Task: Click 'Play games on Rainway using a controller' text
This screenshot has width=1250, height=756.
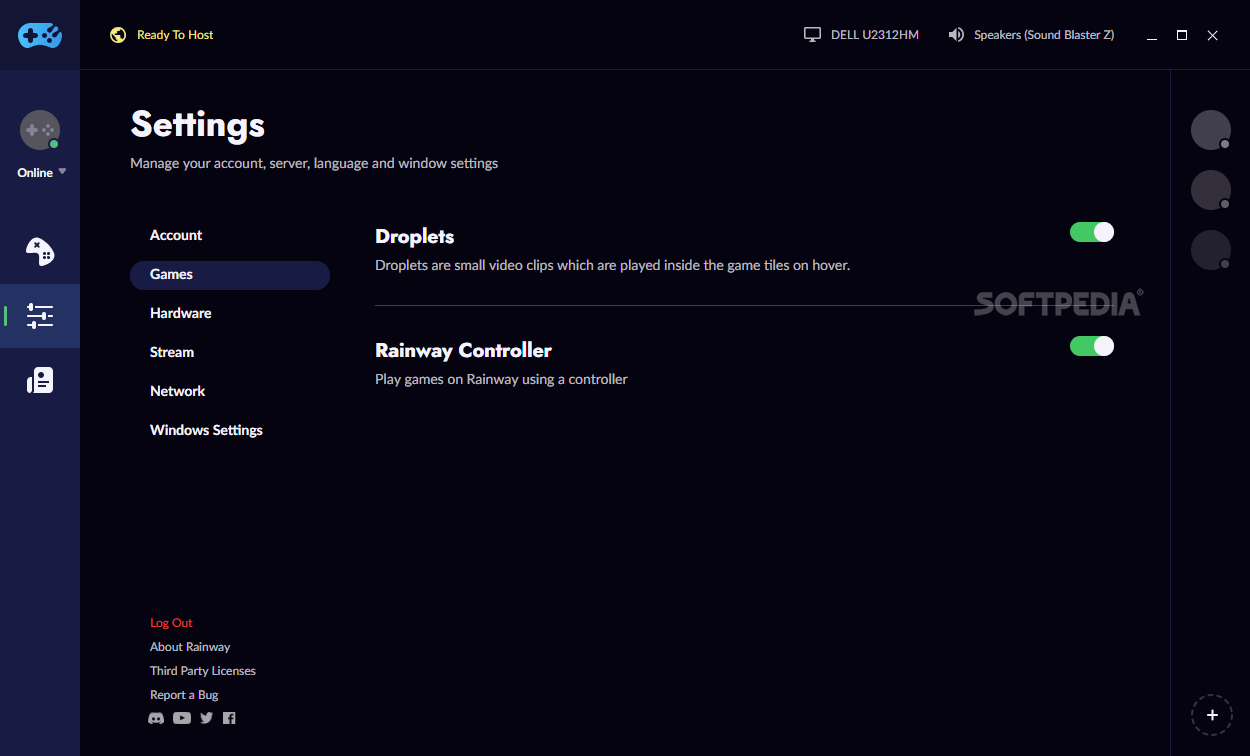Action: click(x=501, y=380)
